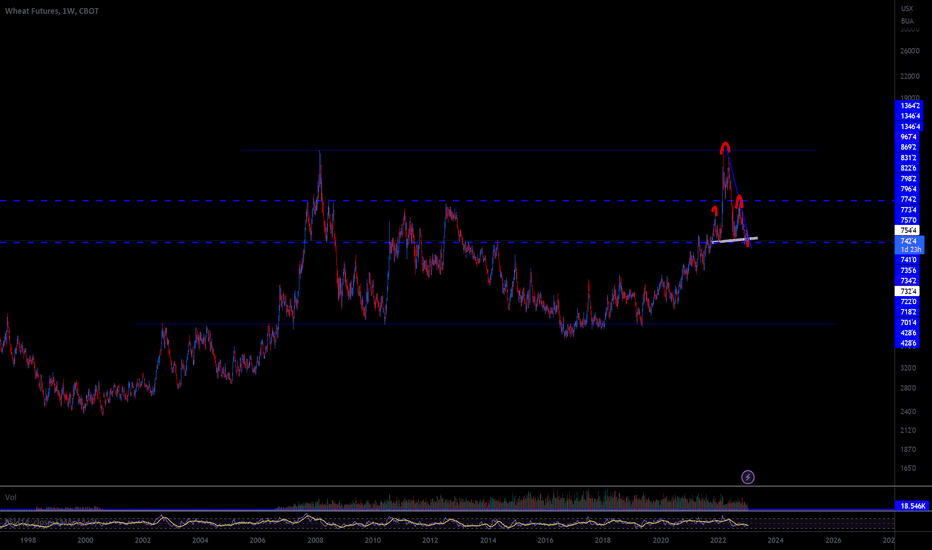Image resolution: width=932 pixels, height=550 pixels.
Task: Click the 822'6 price label
Action: pos(908,168)
